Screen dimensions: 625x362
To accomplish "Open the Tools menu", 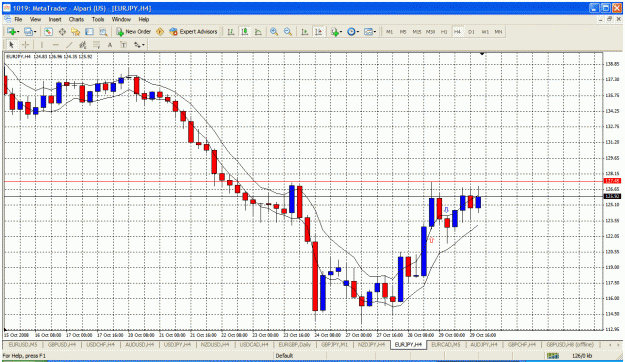I will [x=98, y=19].
